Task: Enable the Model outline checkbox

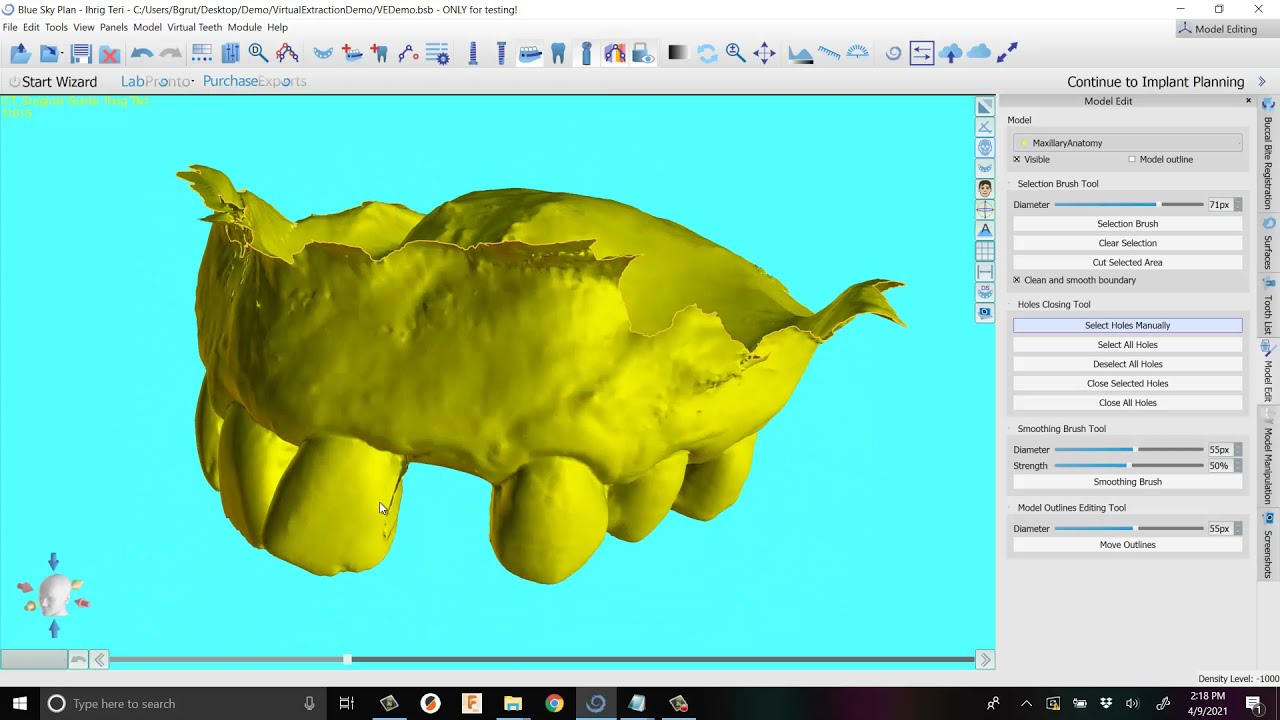Action: 1132,159
